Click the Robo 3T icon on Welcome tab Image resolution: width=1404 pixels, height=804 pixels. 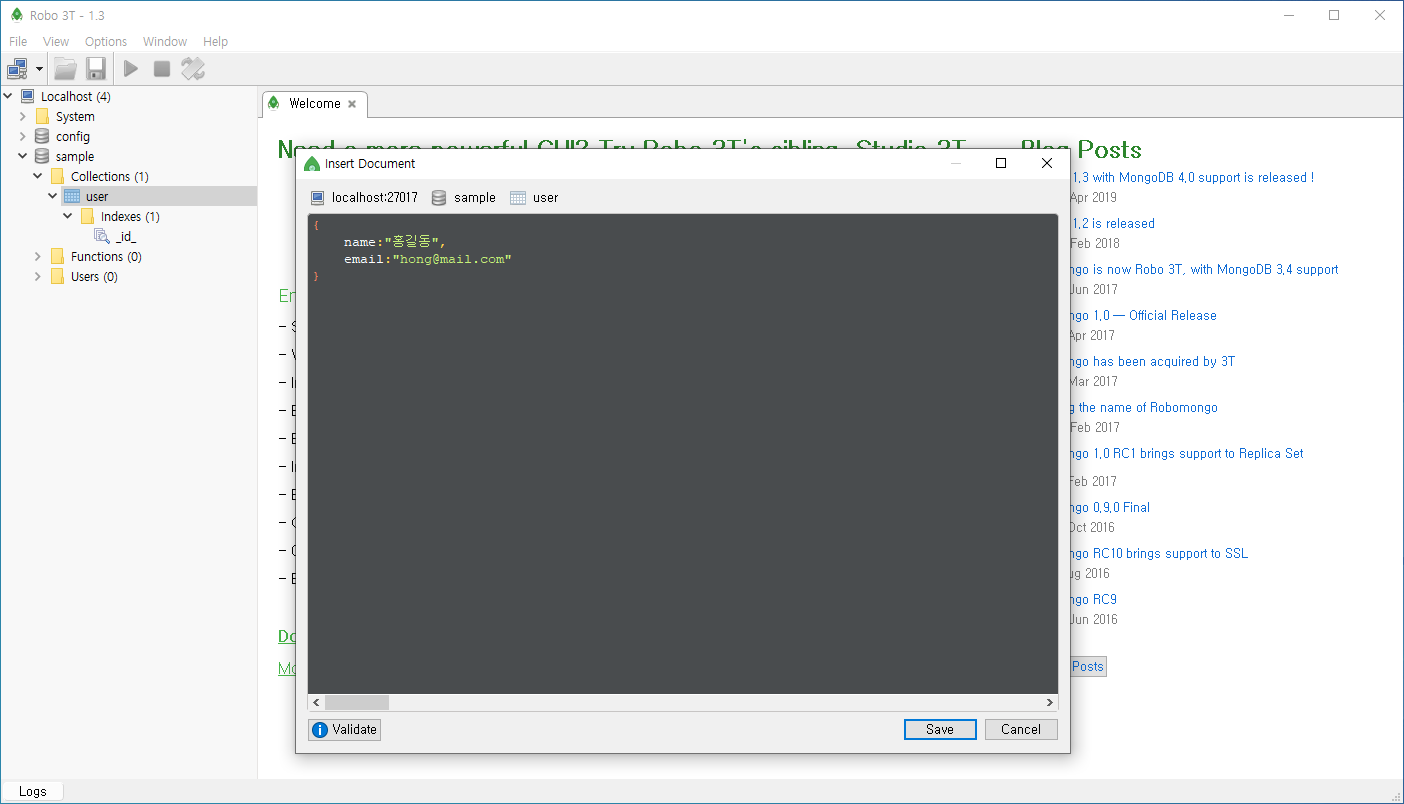click(274, 103)
